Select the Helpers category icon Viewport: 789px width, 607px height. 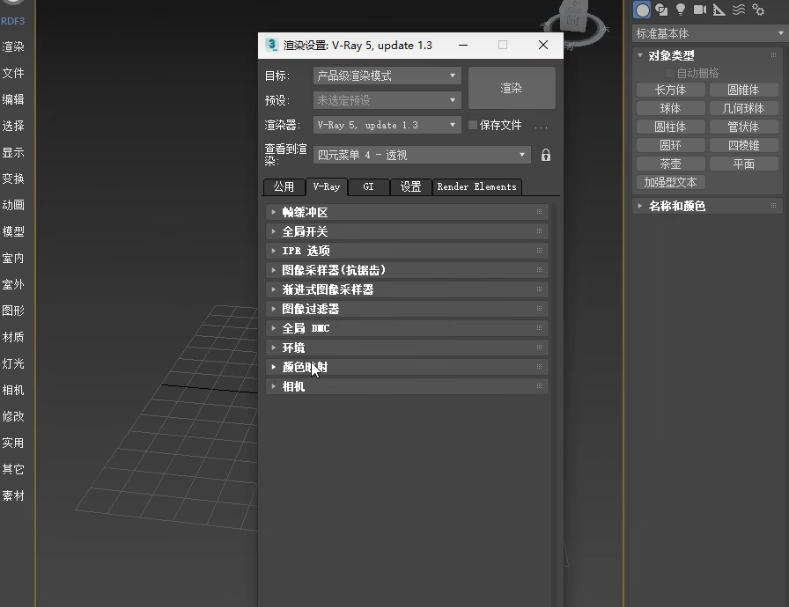tap(719, 10)
